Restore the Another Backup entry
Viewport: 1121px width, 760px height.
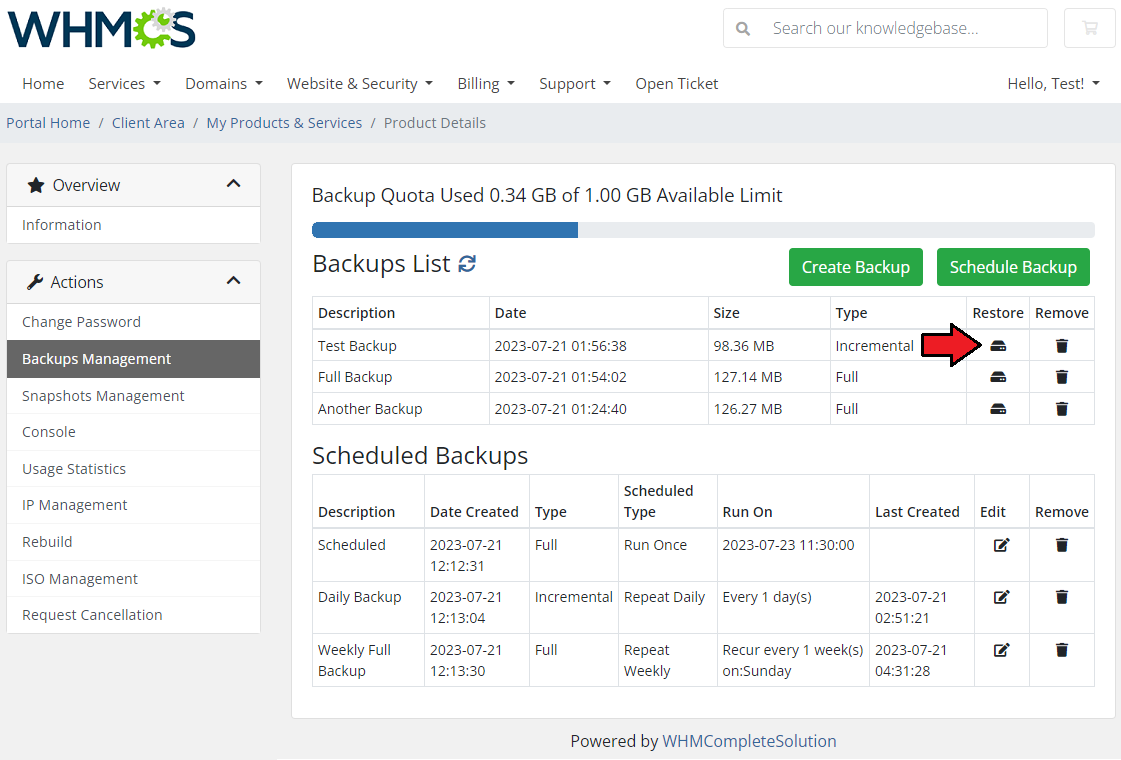point(998,409)
